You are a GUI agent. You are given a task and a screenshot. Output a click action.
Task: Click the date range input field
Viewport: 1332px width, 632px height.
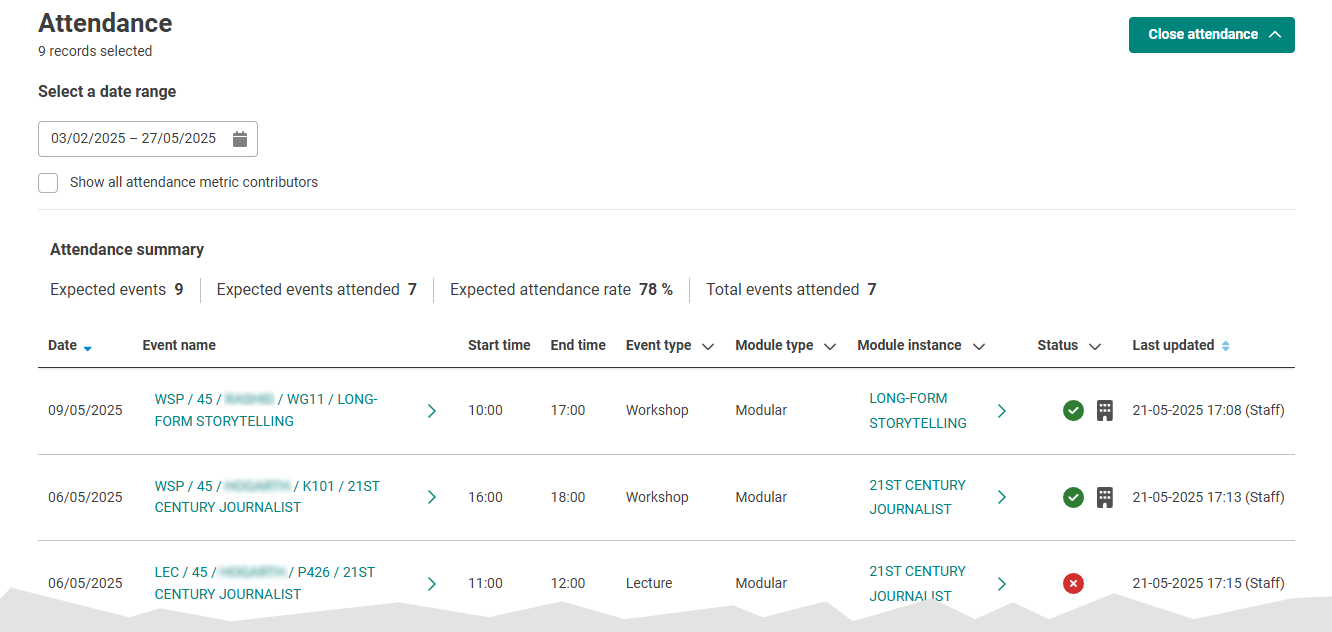pos(134,139)
